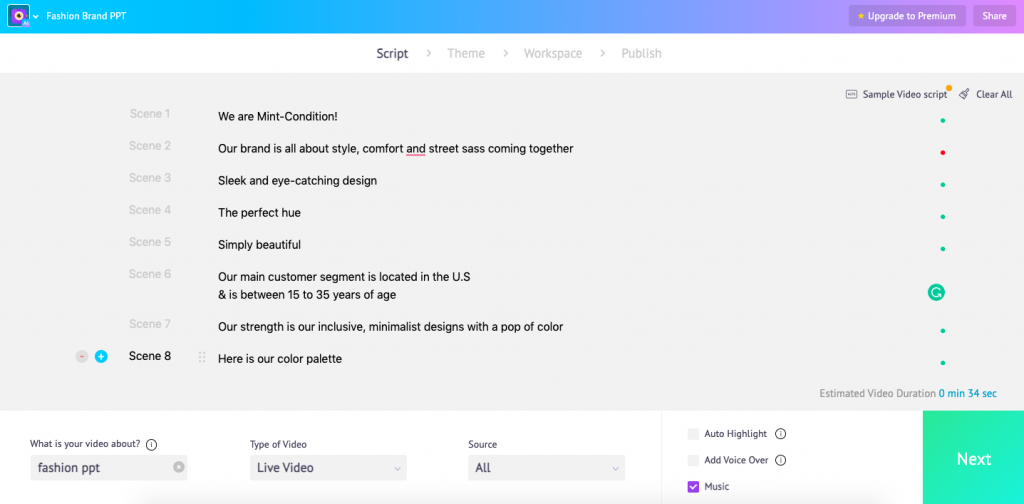Go to the Publish step
The image size is (1024, 504).
(x=641, y=54)
